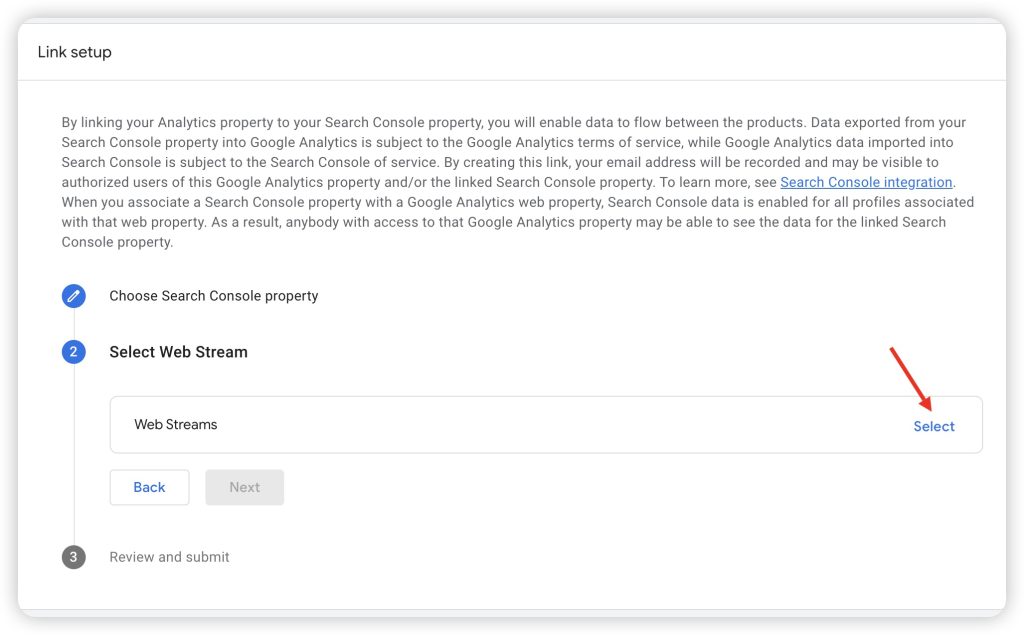The width and height of the screenshot is (1024, 635).
Task: Click the Select Web Stream step heading
Action: (x=178, y=352)
